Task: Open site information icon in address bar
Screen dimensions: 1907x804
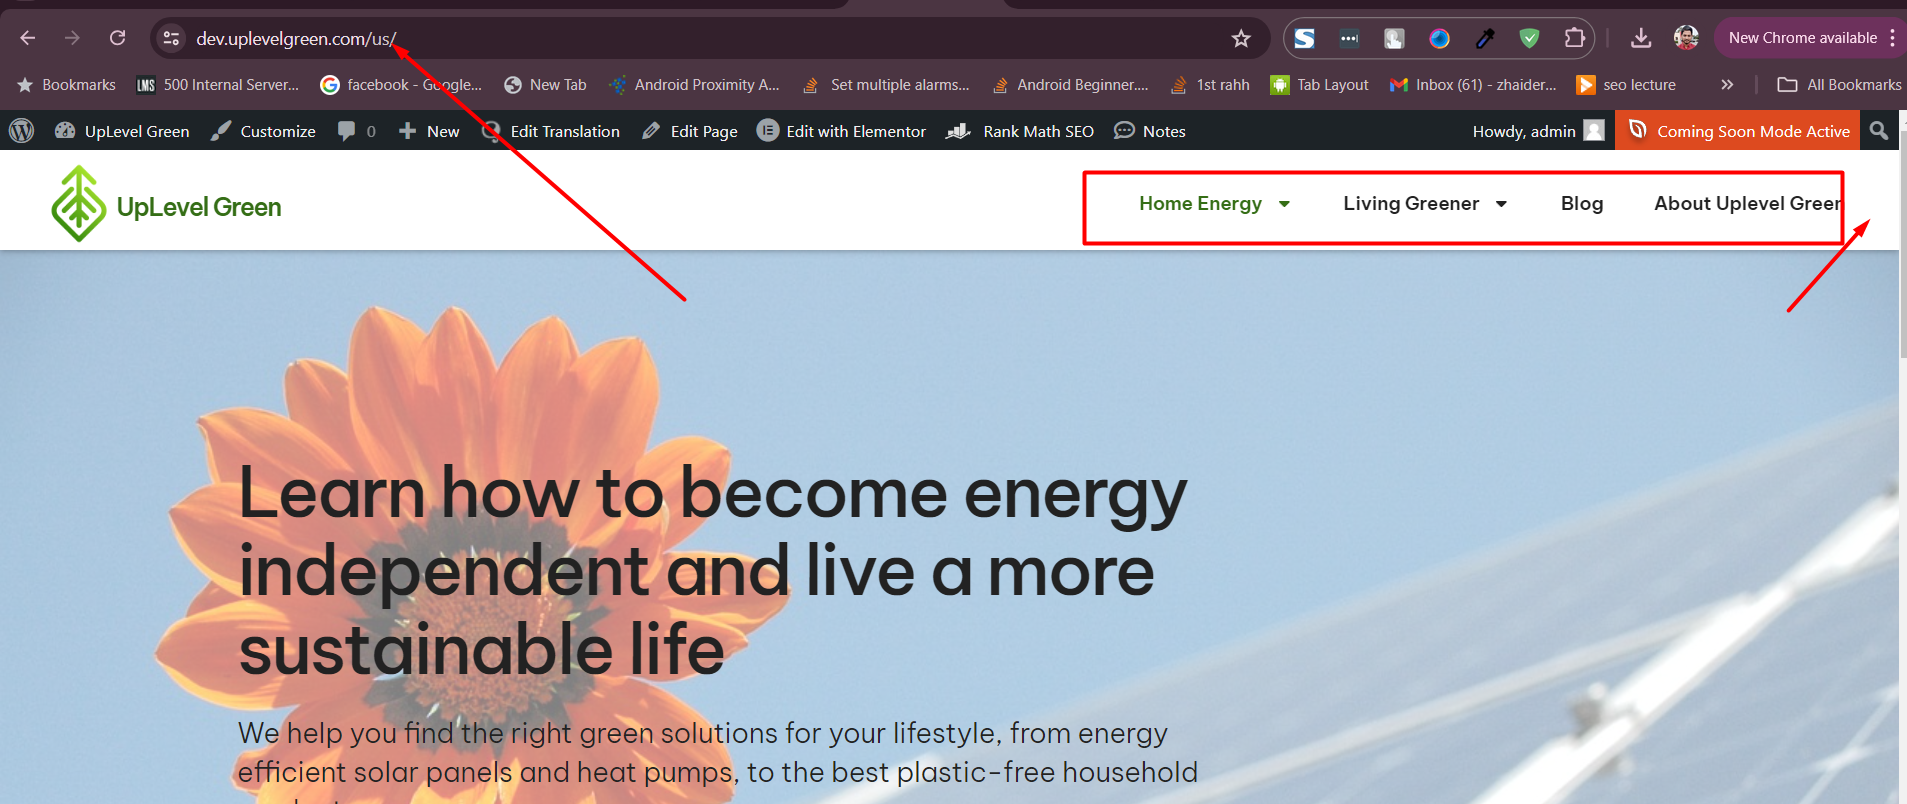Action: tap(171, 38)
